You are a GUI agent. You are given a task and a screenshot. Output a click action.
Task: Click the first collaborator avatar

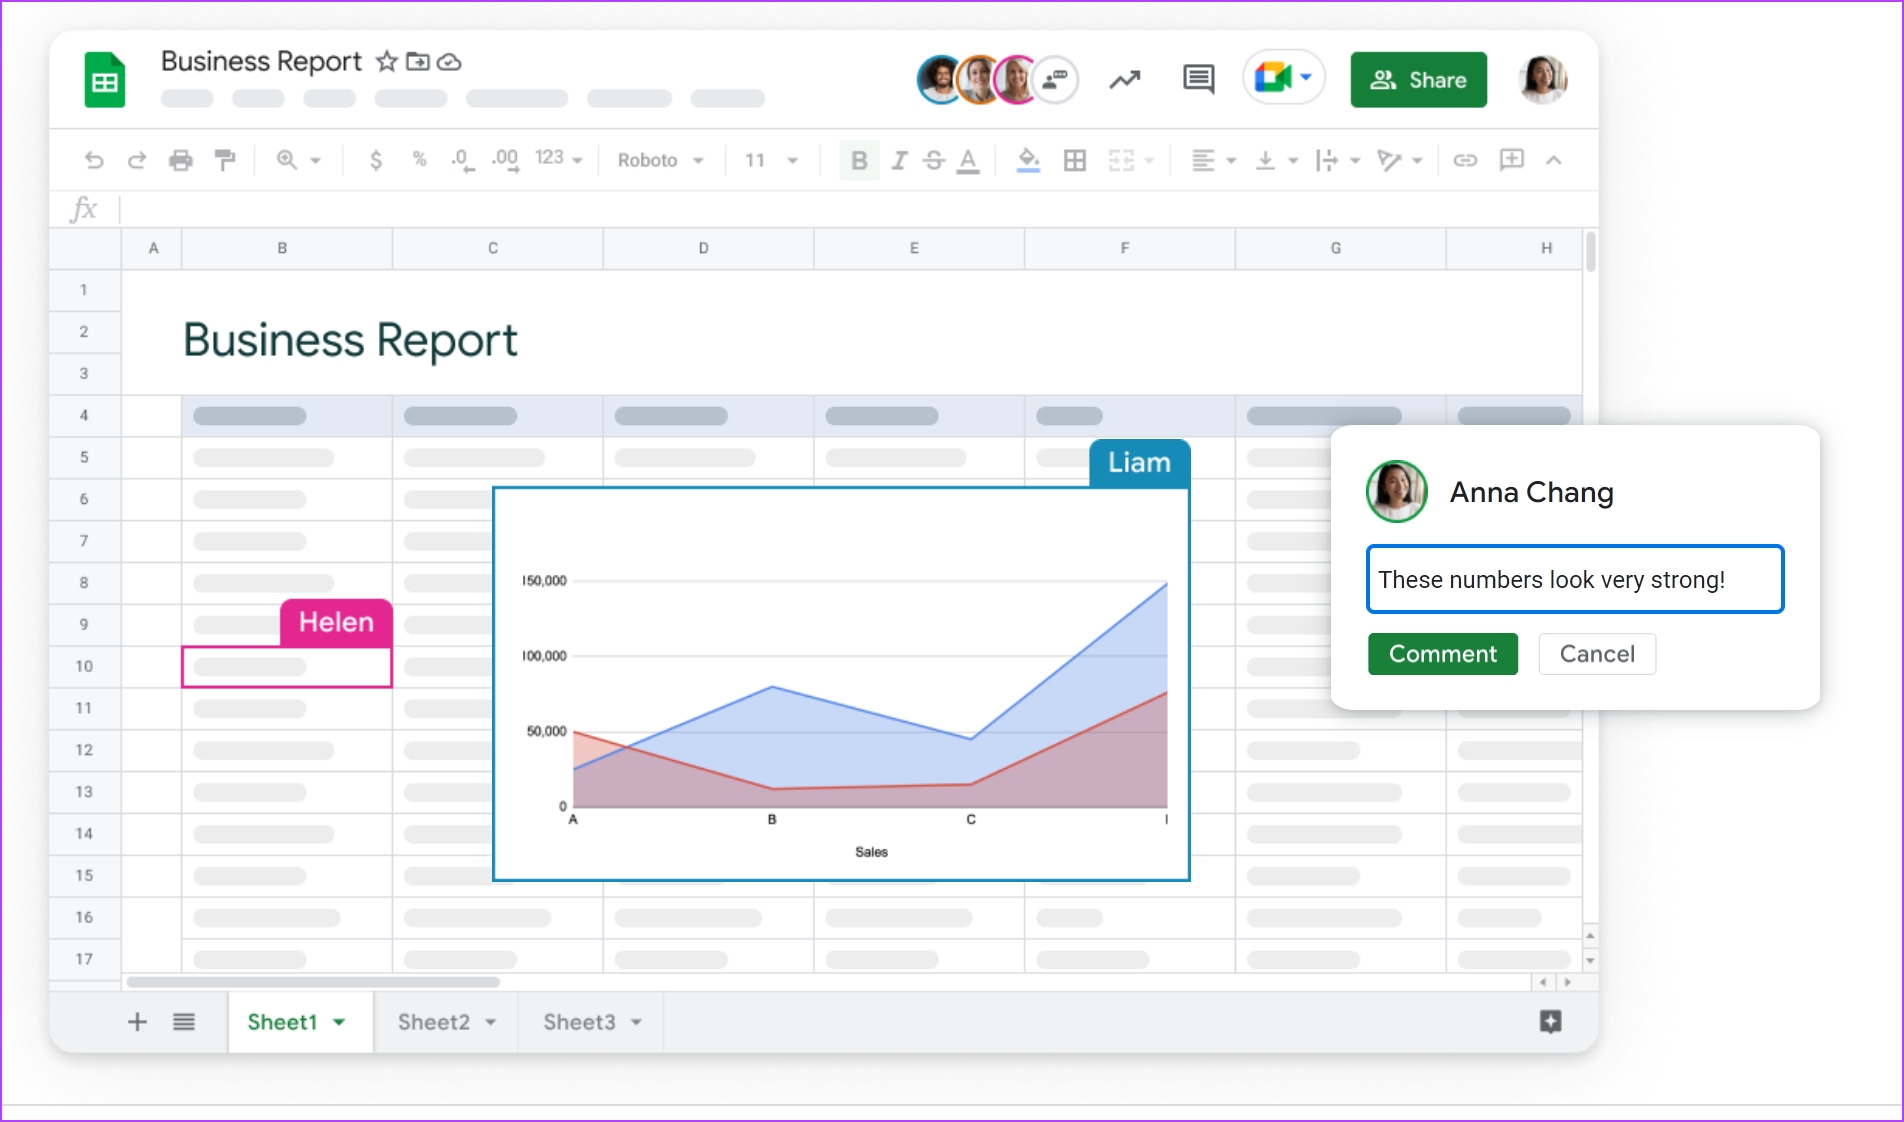click(938, 80)
